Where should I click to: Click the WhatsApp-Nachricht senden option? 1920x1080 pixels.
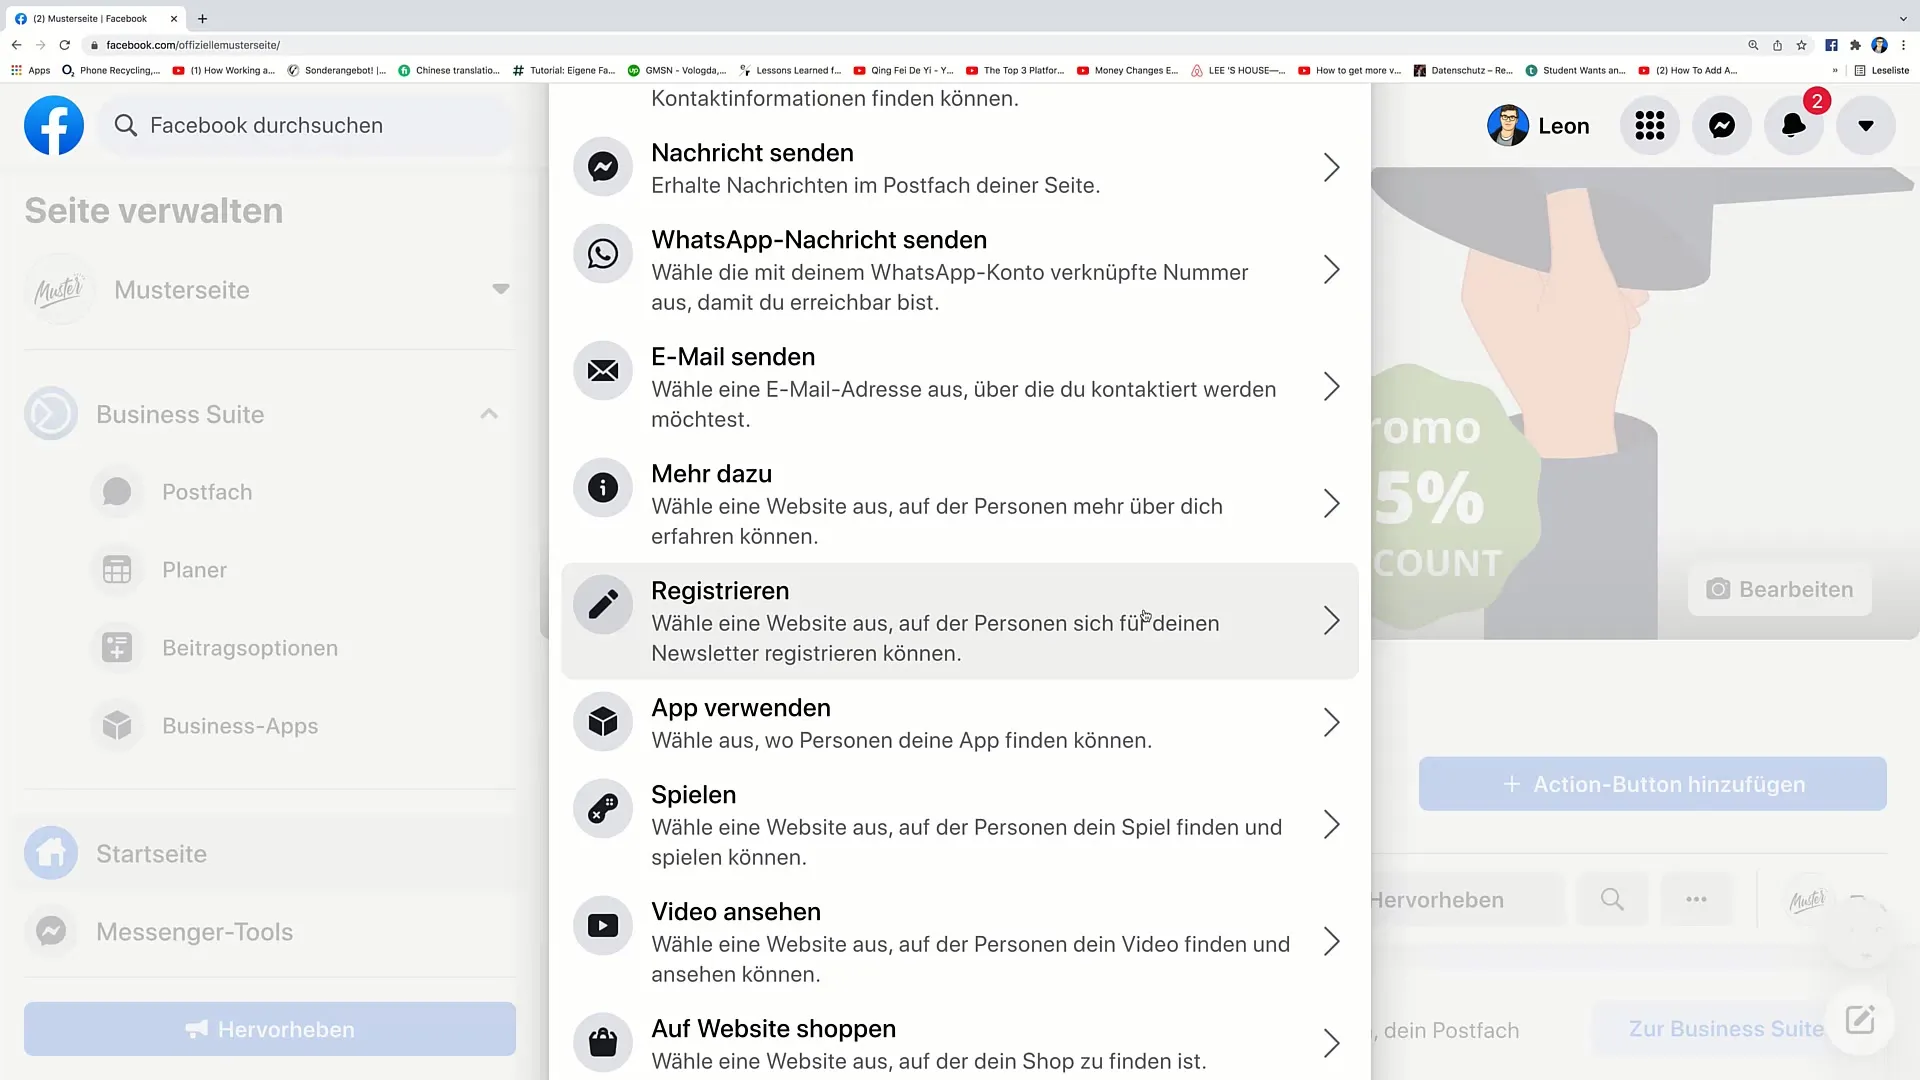tap(960, 269)
